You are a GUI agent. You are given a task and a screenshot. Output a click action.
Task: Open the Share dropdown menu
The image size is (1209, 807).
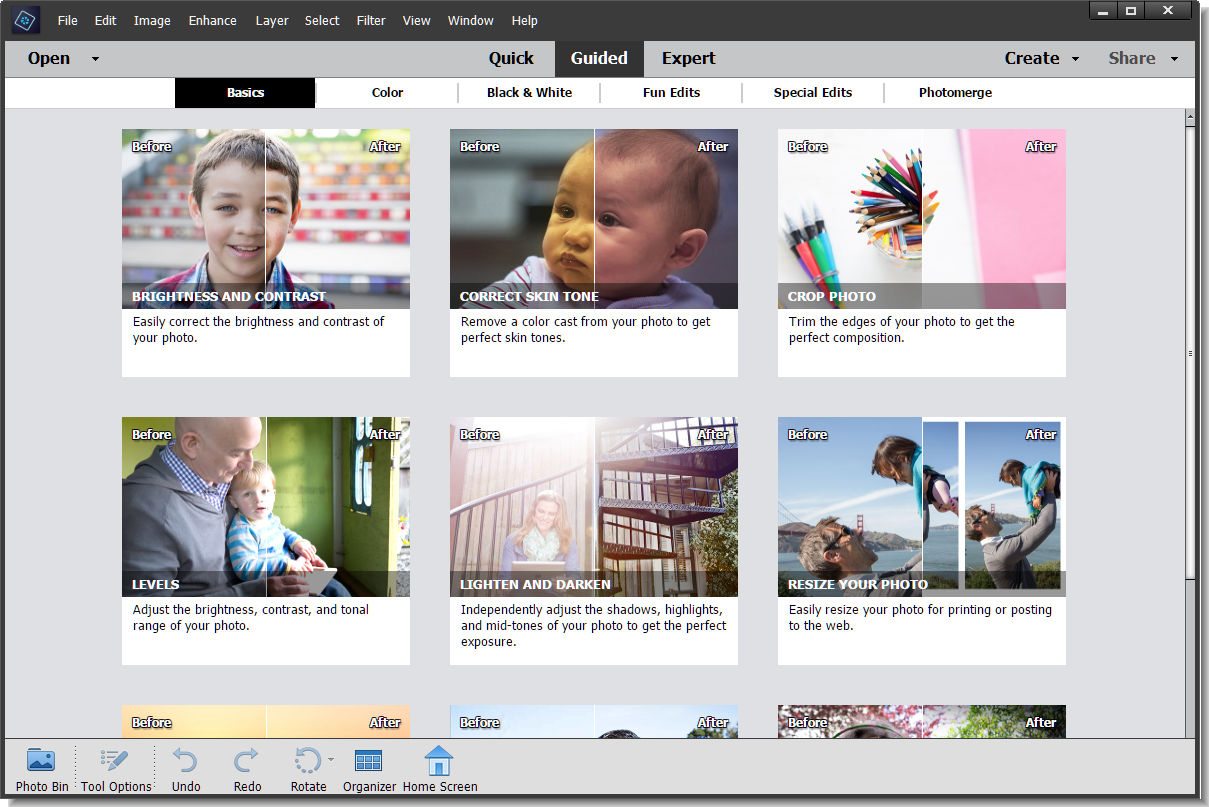pyautogui.click(x=1143, y=58)
